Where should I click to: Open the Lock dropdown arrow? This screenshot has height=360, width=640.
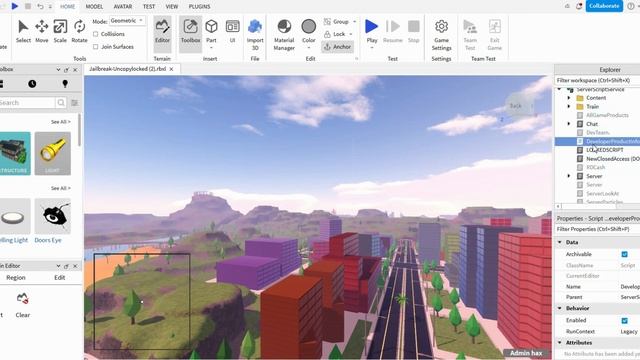tap(351, 34)
